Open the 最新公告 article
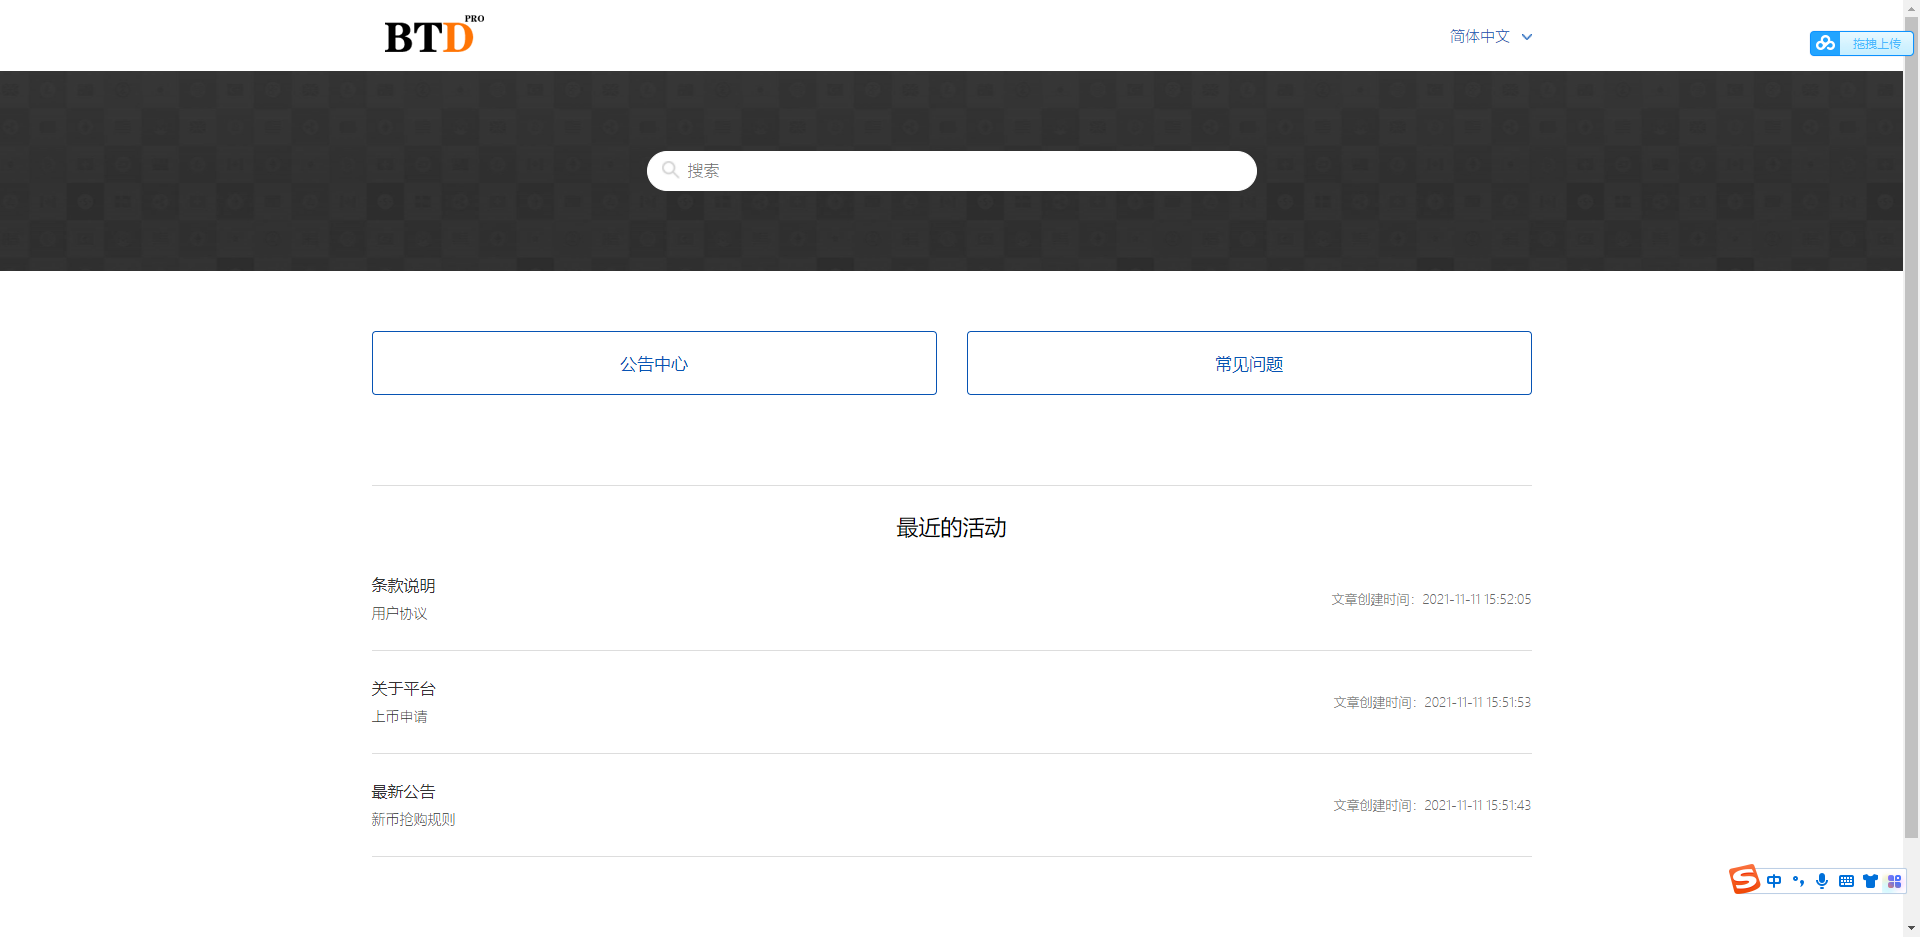 403,791
